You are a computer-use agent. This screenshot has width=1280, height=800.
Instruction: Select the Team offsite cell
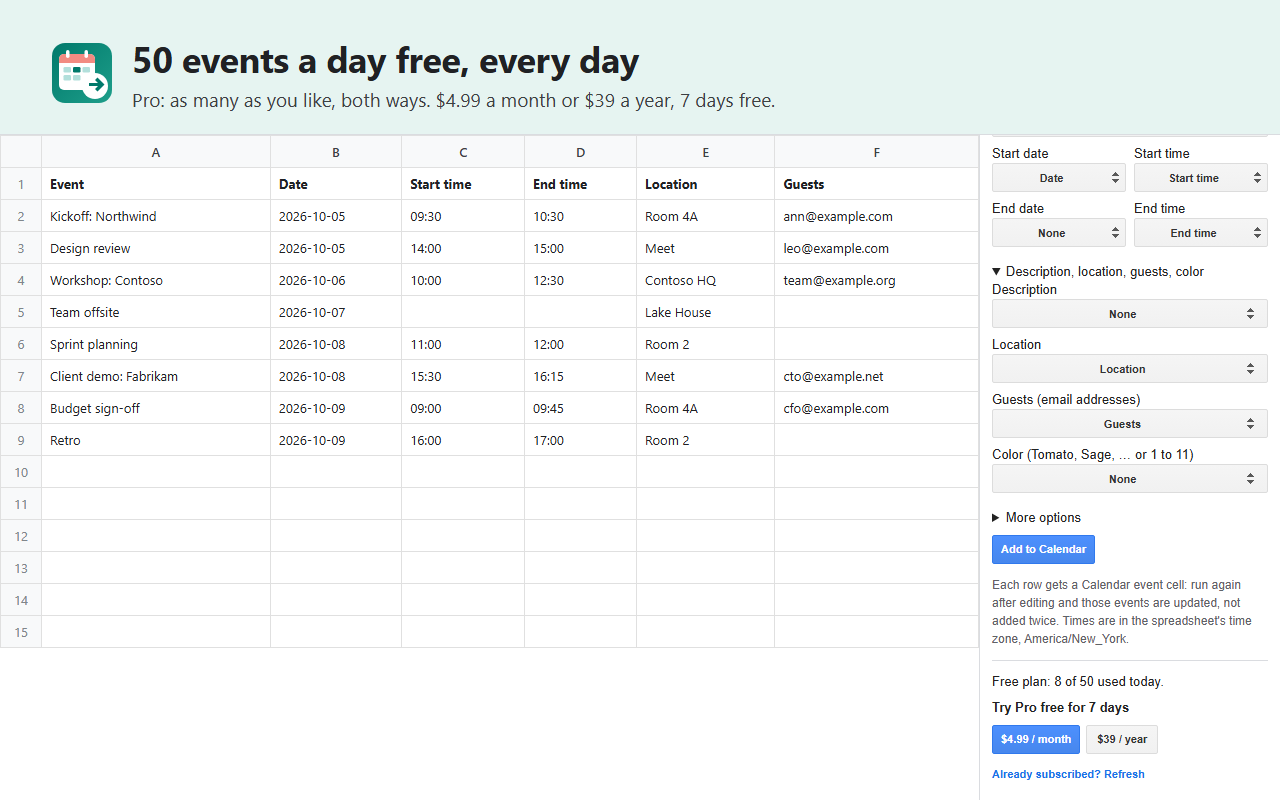(x=156, y=312)
